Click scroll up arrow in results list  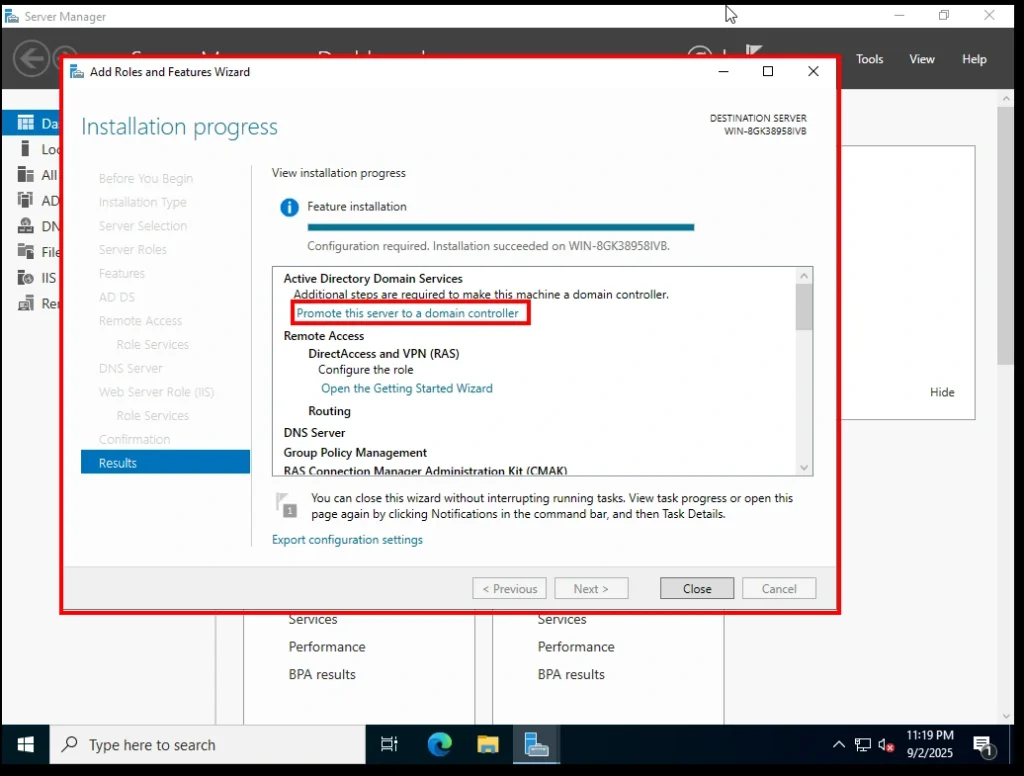click(804, 276)
